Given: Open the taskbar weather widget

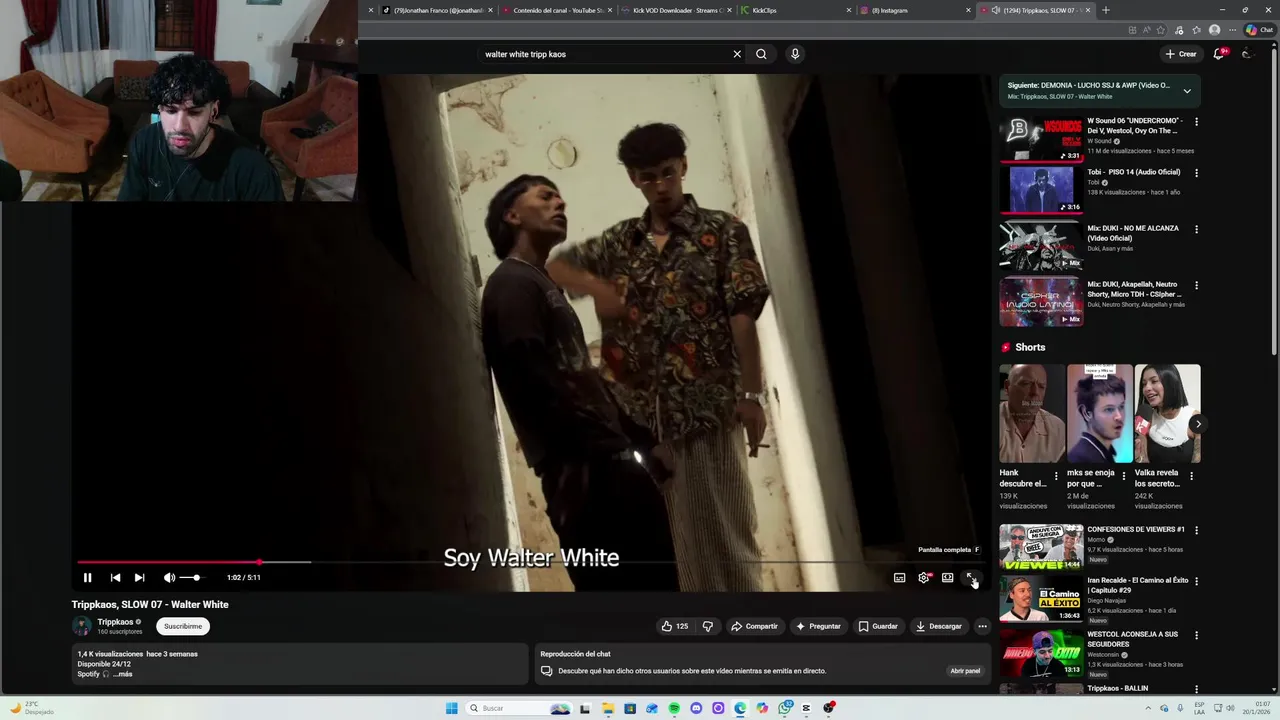Looking at the screenshot, I should (x=32, y=708).
